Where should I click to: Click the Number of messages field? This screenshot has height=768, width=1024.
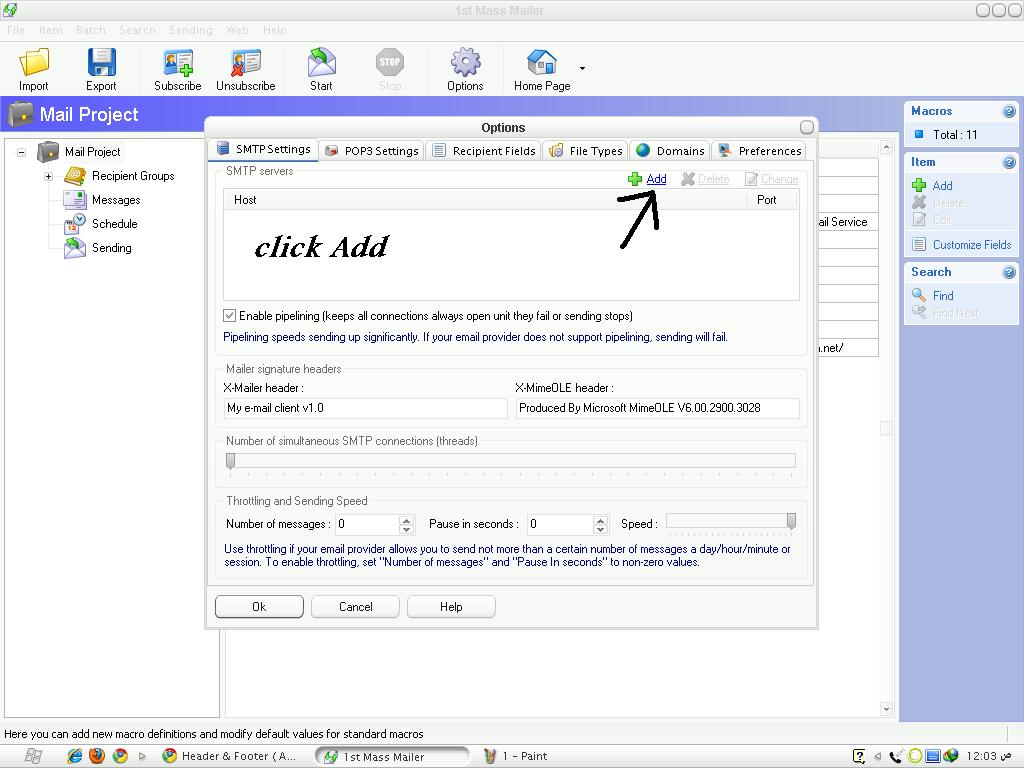[367, 524]
